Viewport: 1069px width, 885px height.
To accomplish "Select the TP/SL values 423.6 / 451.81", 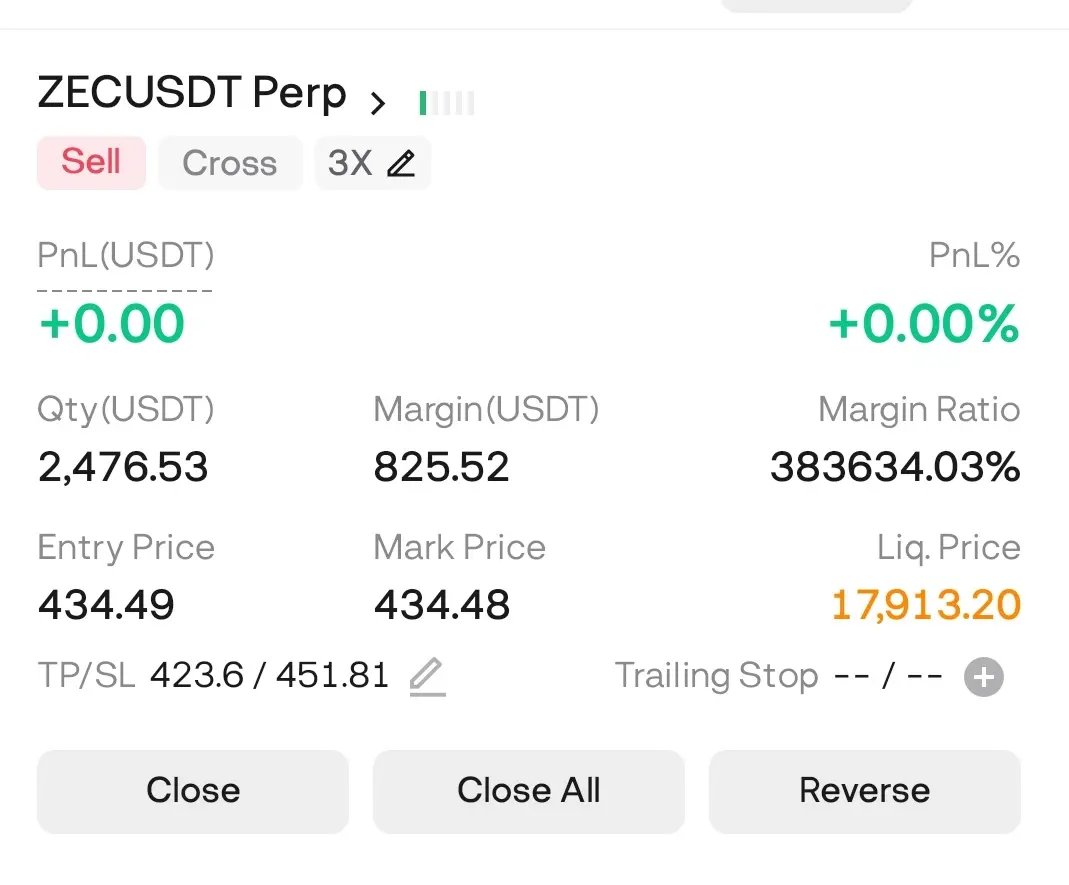I will [269, 675].
